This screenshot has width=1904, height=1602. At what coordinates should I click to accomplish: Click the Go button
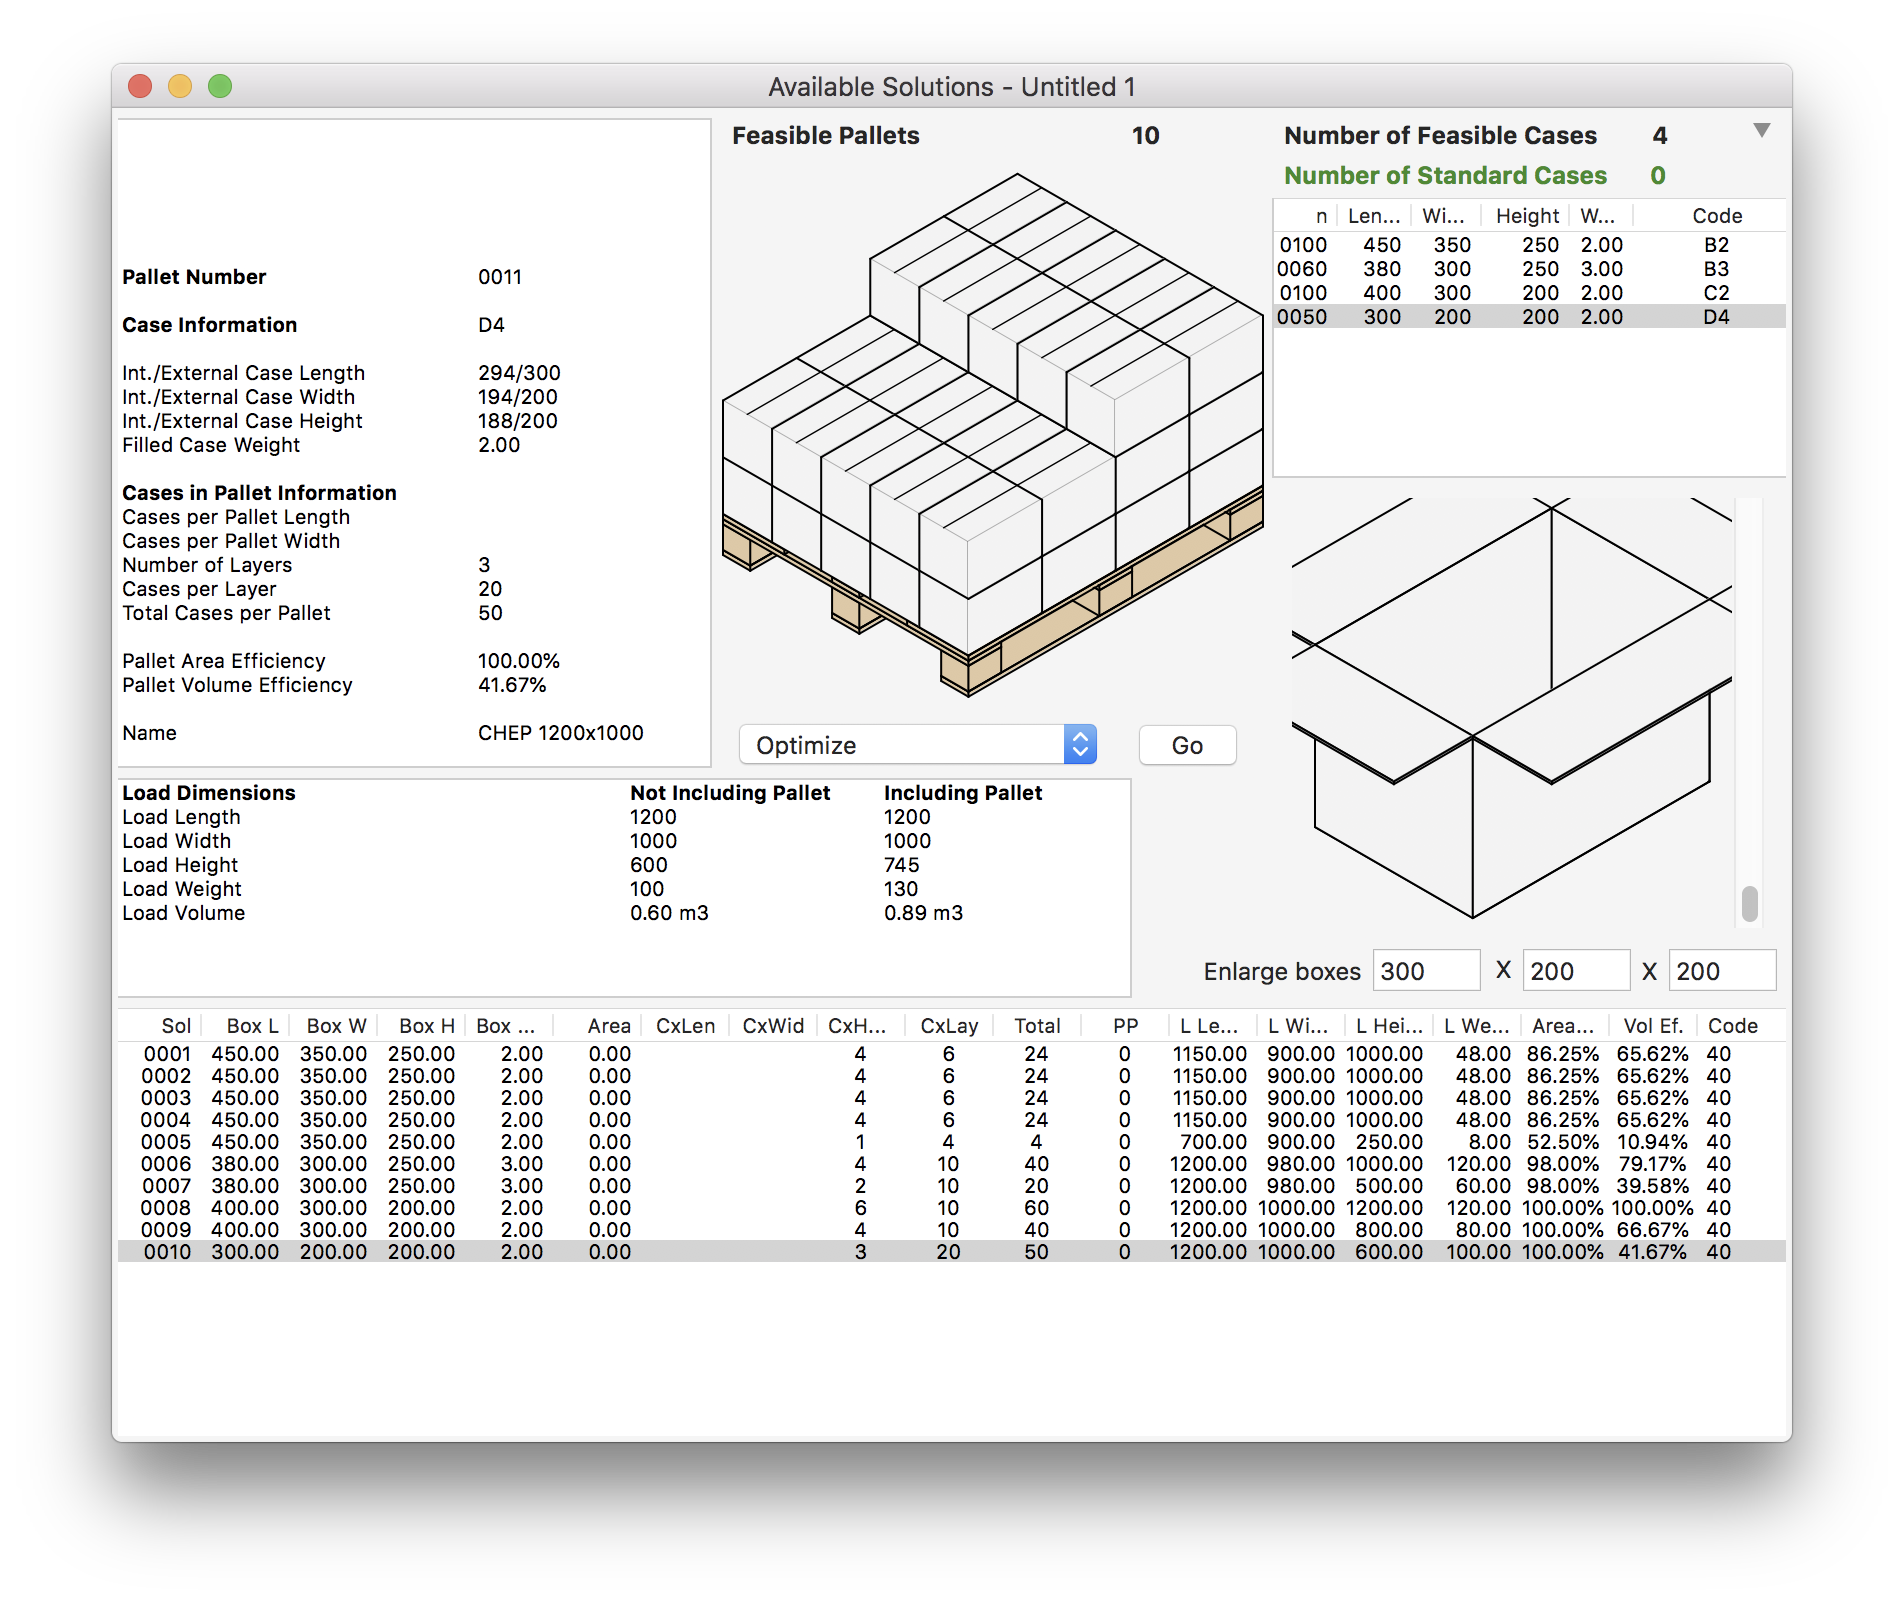pos(1187,745)
